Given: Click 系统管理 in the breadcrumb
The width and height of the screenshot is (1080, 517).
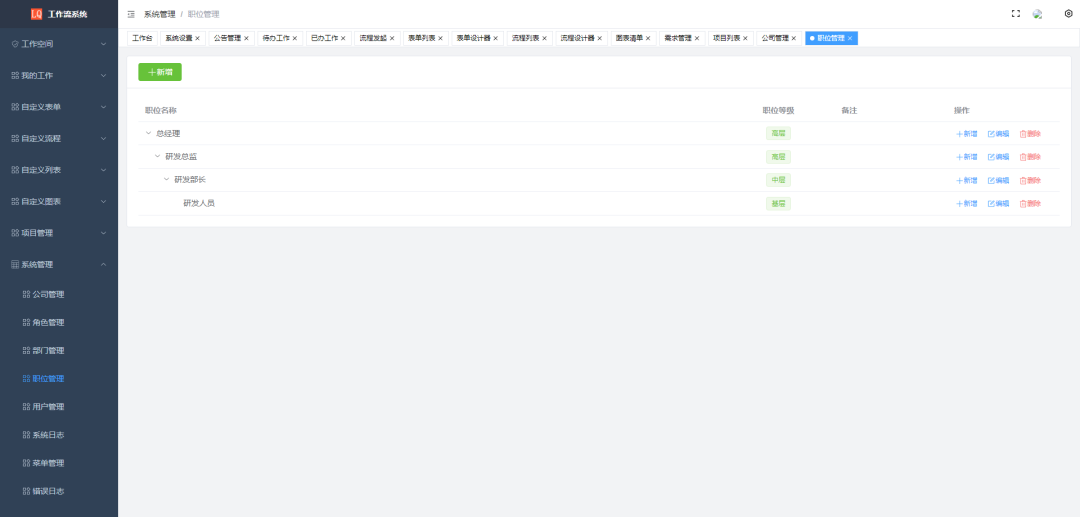Looking at the screenshot, I should (158, 14).
